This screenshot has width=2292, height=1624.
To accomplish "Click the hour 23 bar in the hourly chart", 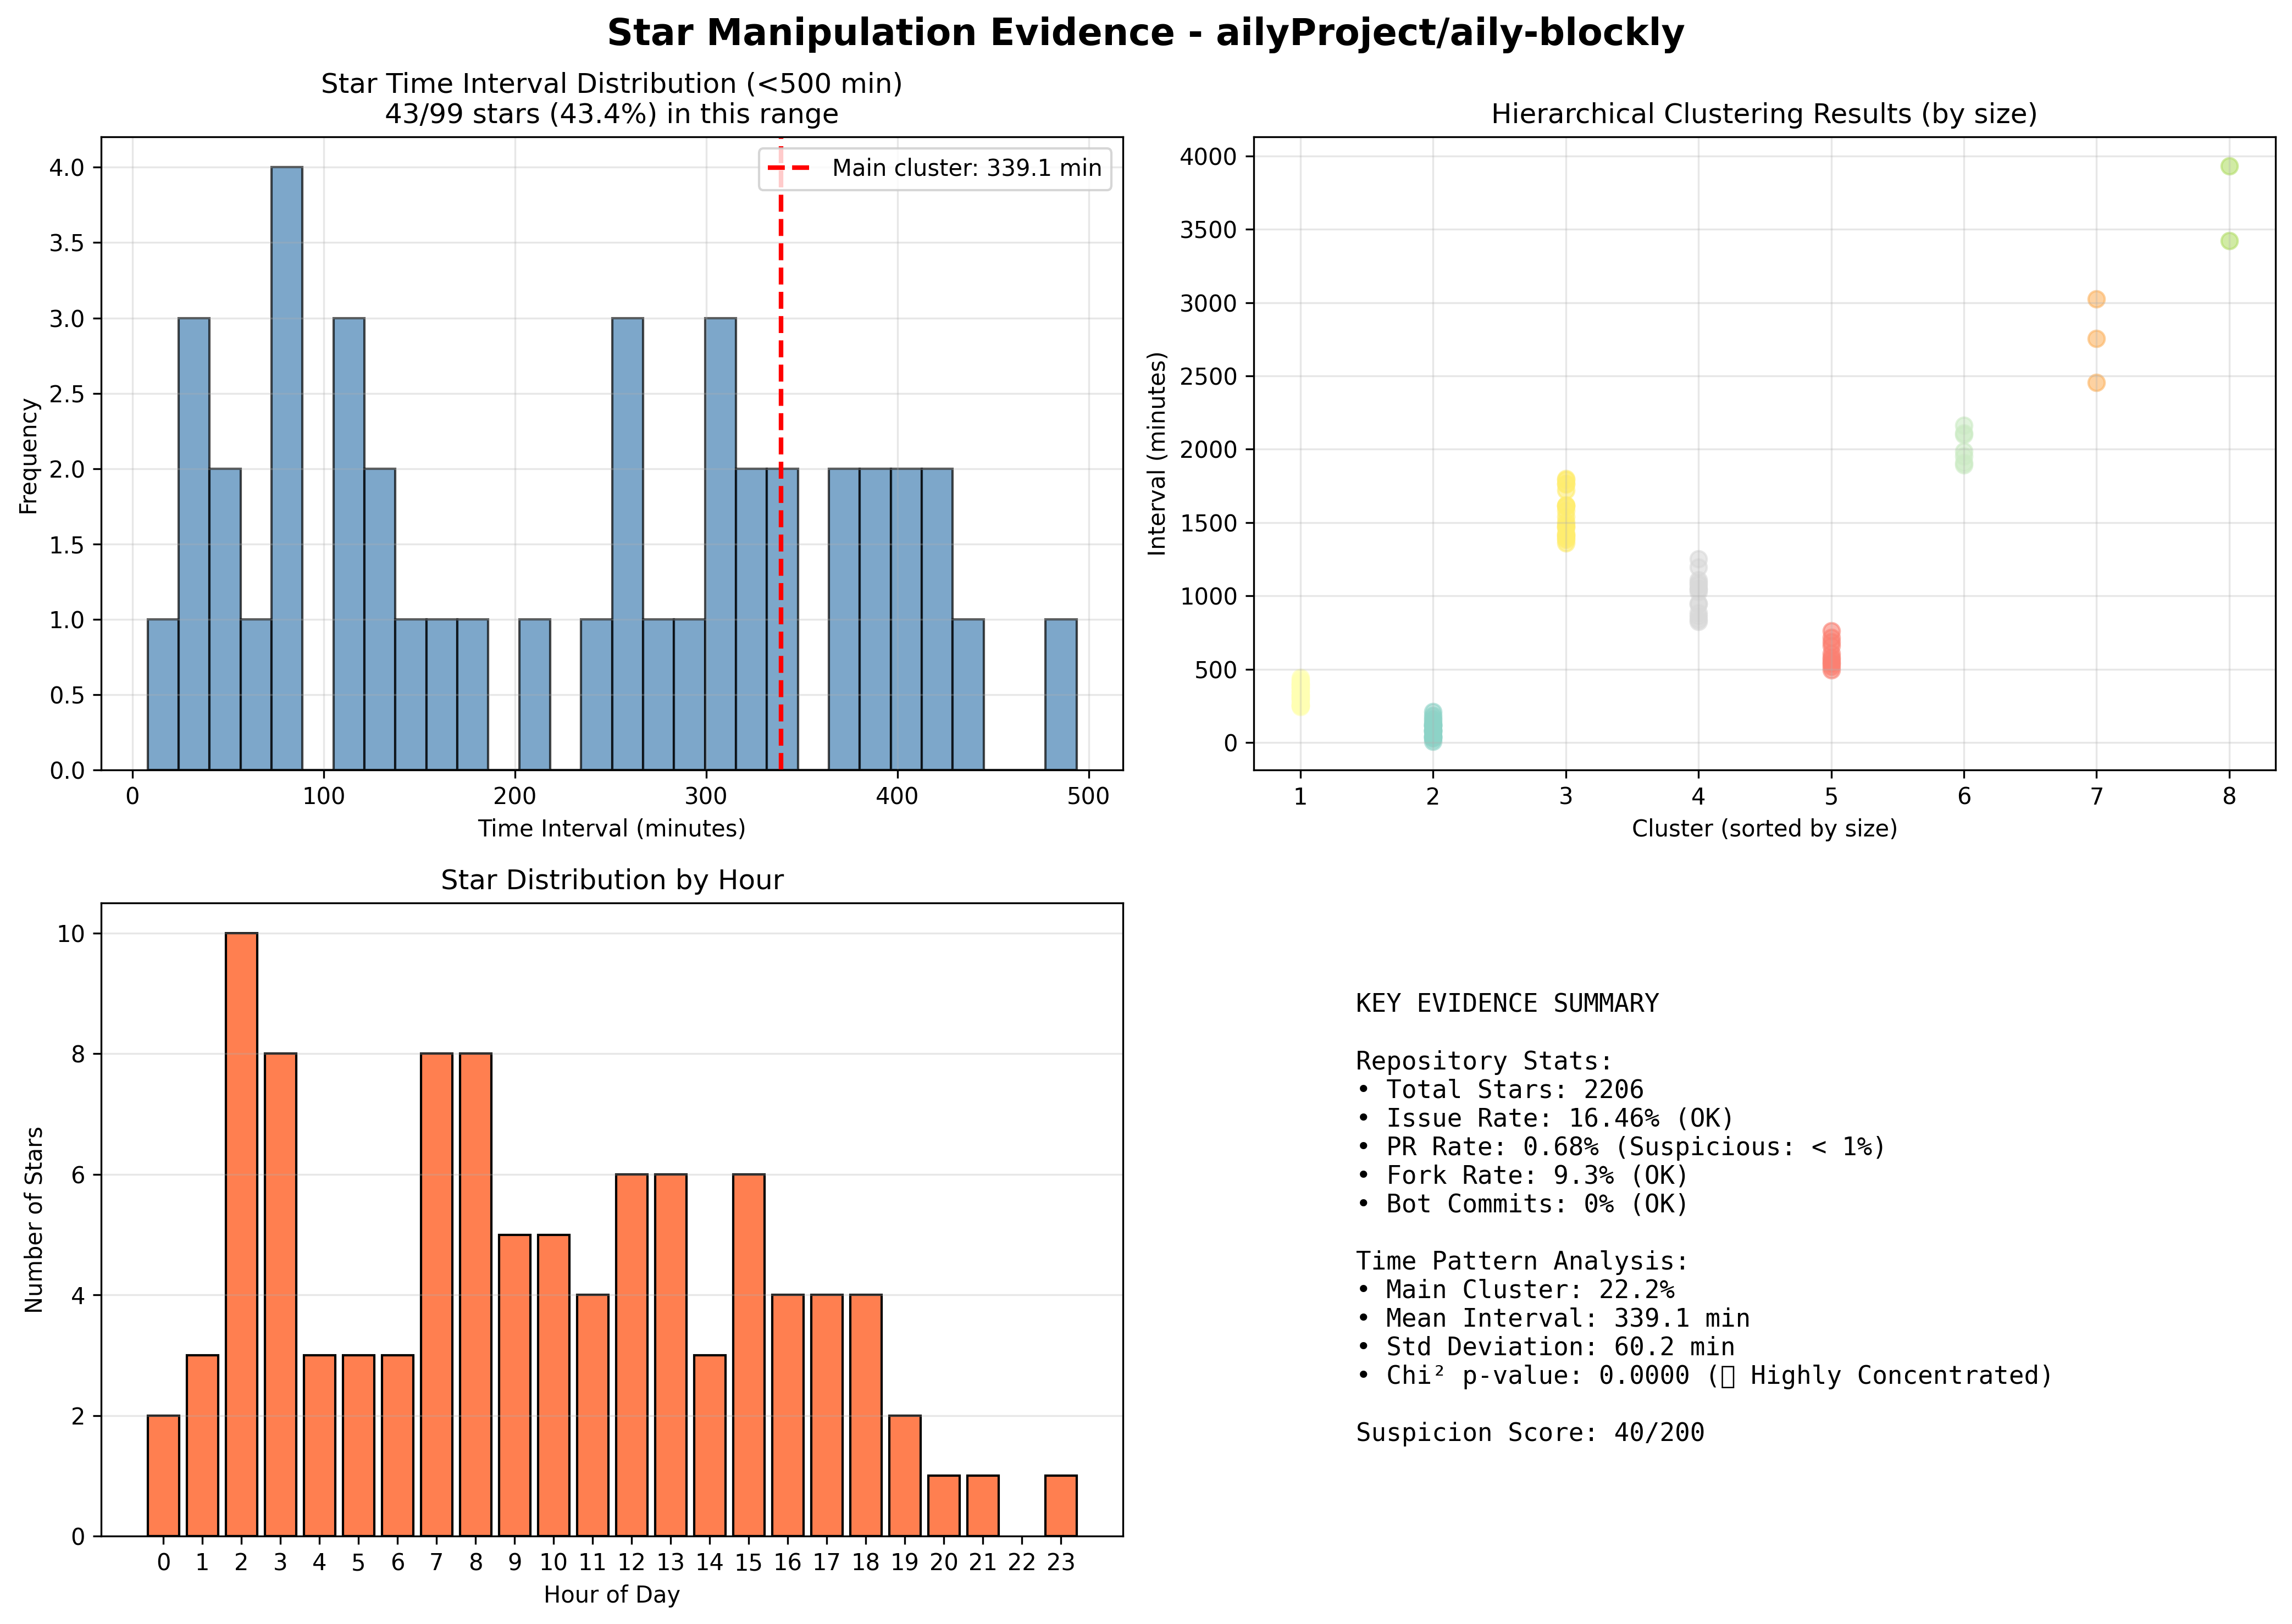I will 1061,1505.
